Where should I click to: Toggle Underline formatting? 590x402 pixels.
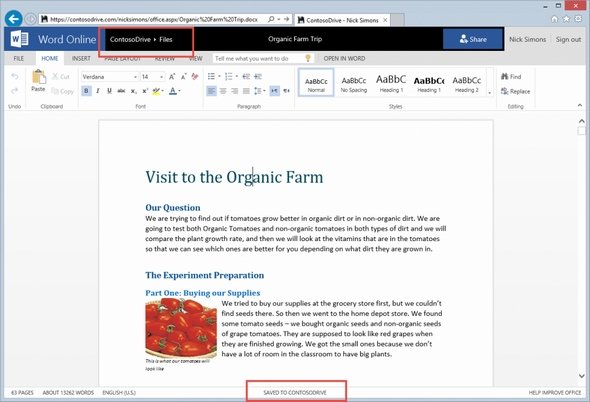109,91
